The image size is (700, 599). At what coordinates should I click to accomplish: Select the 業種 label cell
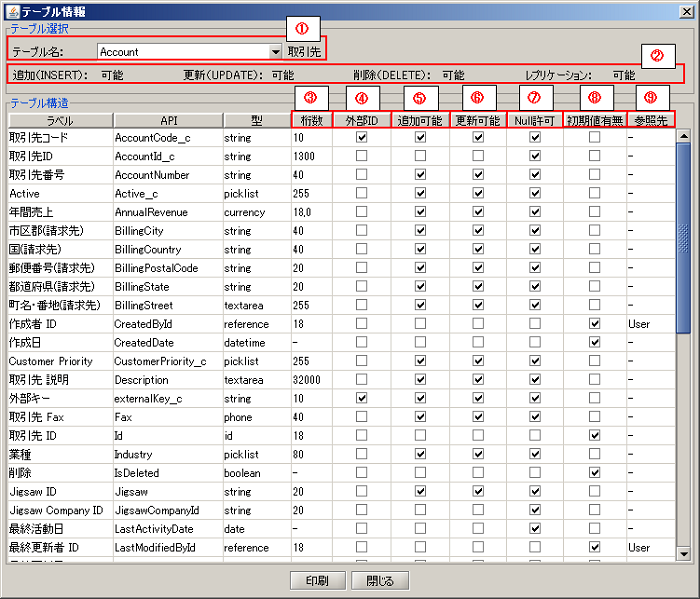tap(60, 454)
